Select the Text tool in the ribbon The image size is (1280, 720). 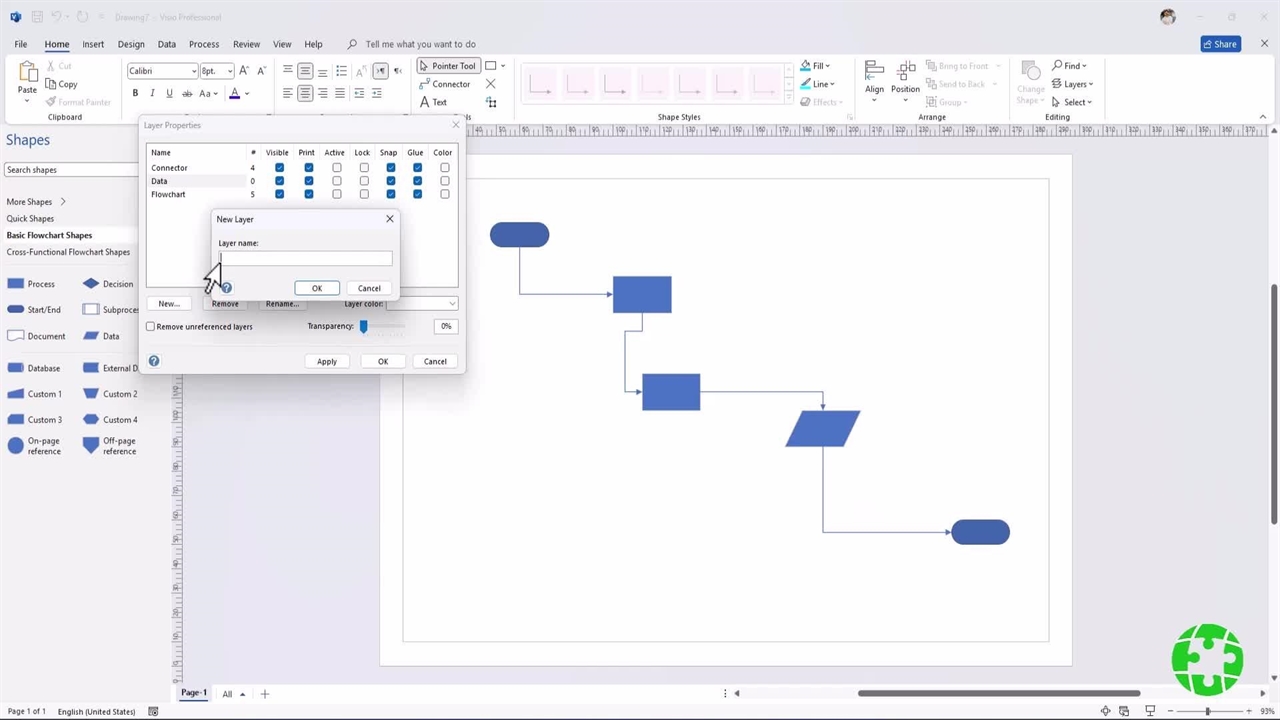point(433,102)
